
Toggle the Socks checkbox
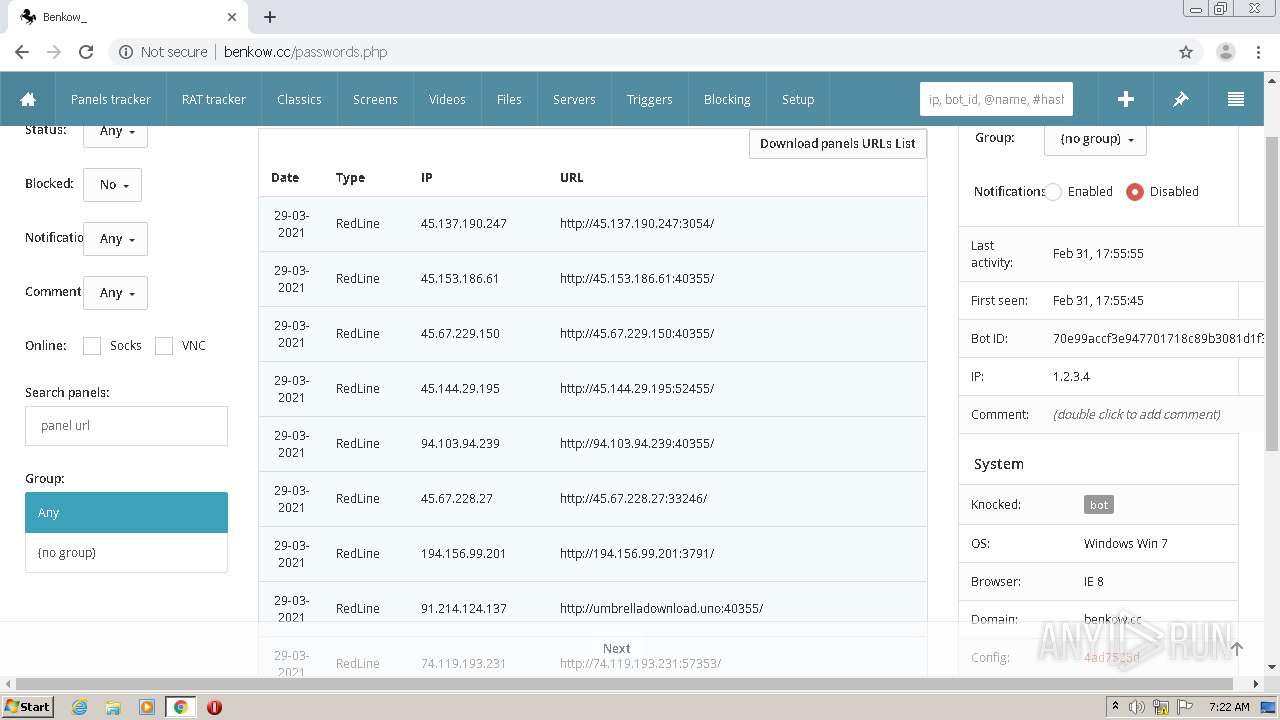(92, 346)
